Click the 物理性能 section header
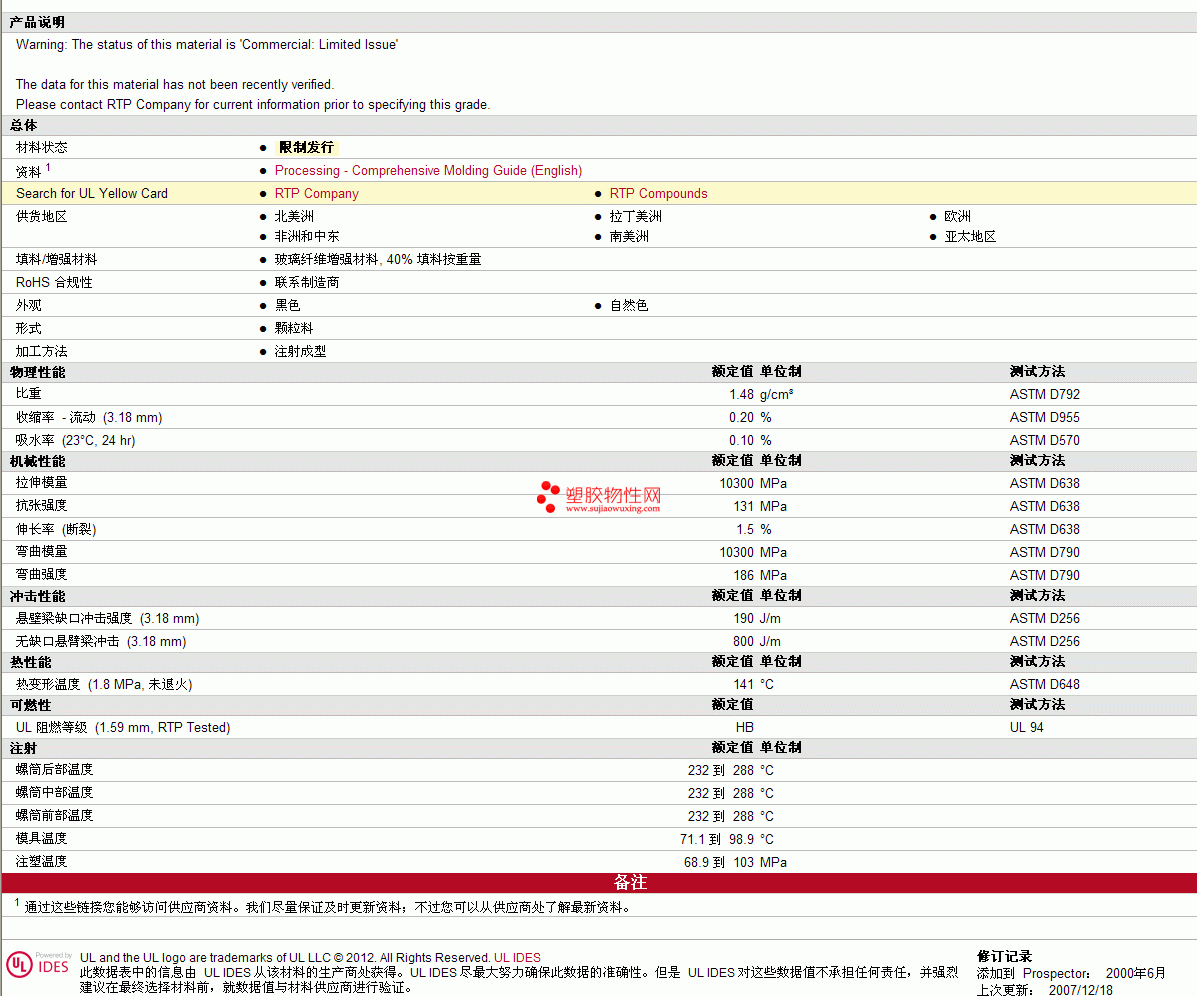The image size is (1197, 996). tap(37, 372)
